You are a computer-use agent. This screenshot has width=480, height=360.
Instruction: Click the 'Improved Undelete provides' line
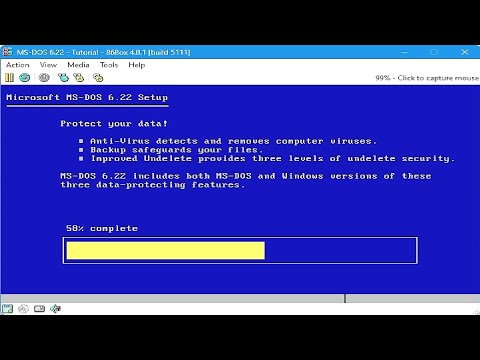tap(272, 159)
